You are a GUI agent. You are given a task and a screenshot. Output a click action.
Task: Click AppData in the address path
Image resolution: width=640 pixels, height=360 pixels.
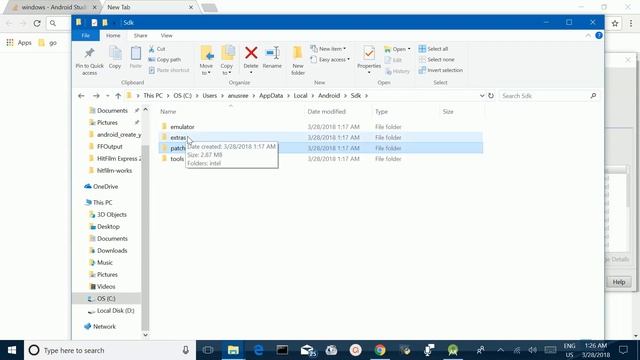point(271,96)
